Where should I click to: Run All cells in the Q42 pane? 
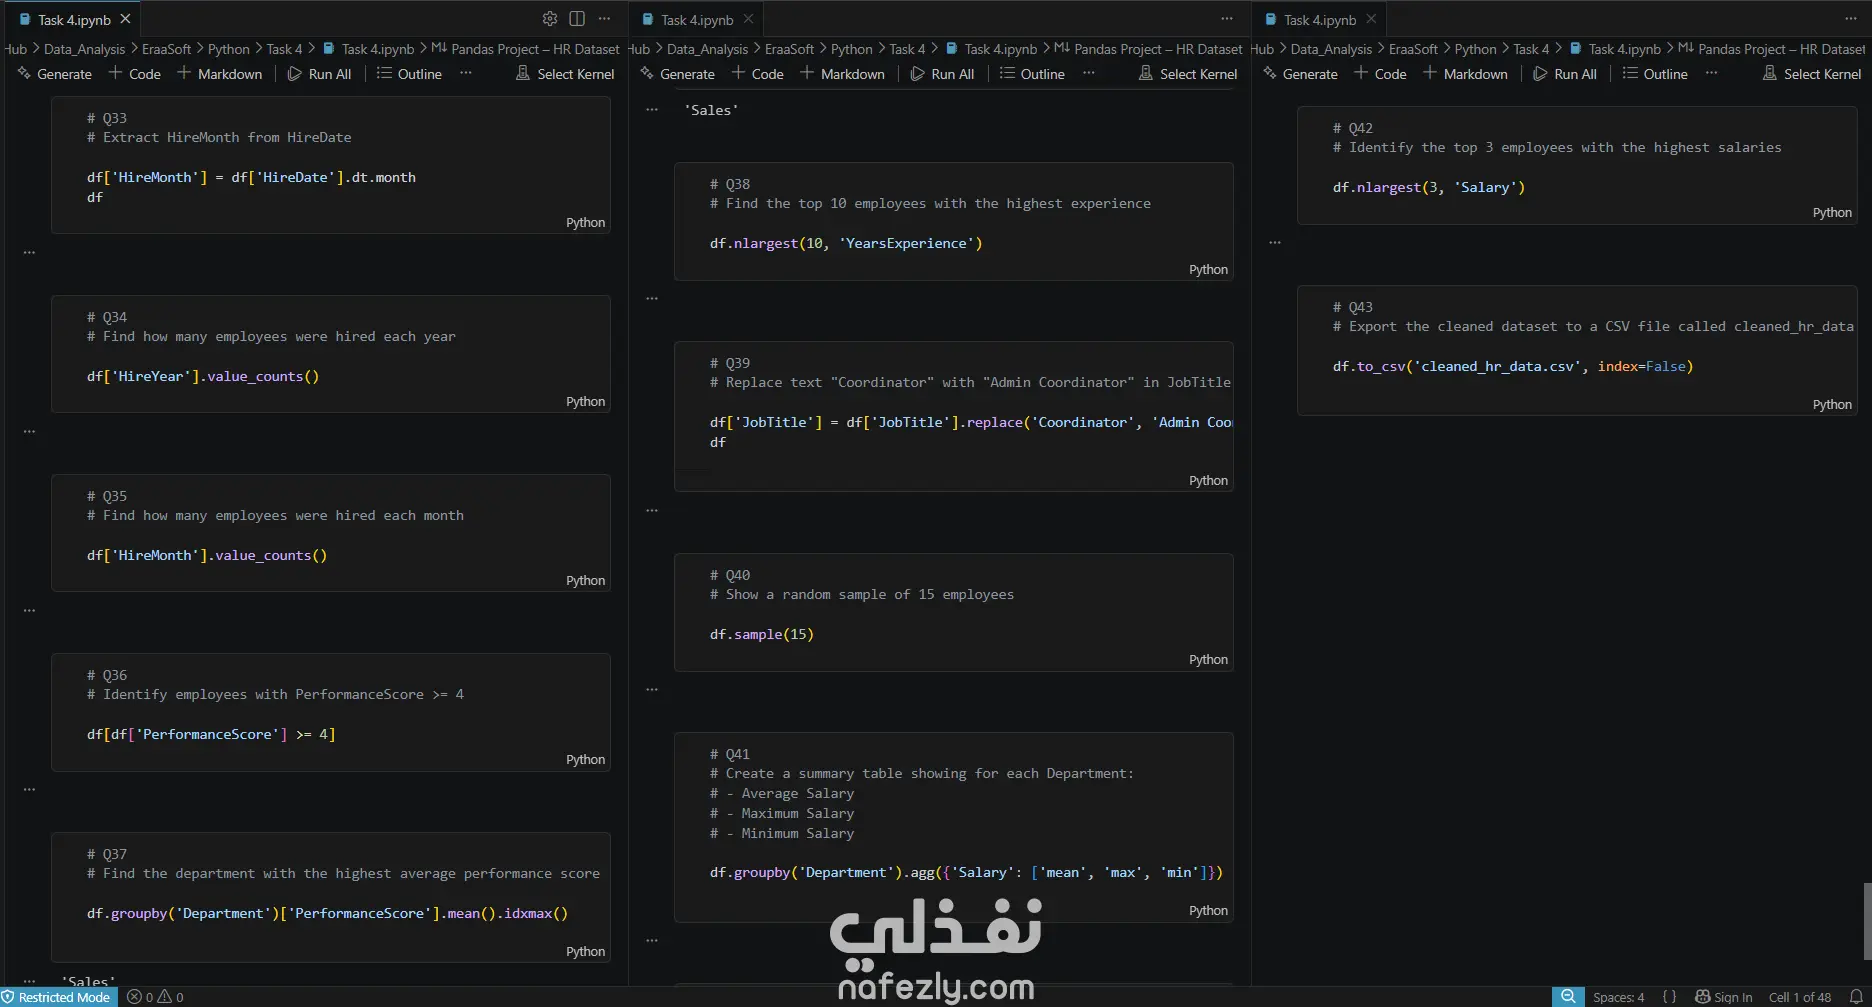coord(1565,74)
